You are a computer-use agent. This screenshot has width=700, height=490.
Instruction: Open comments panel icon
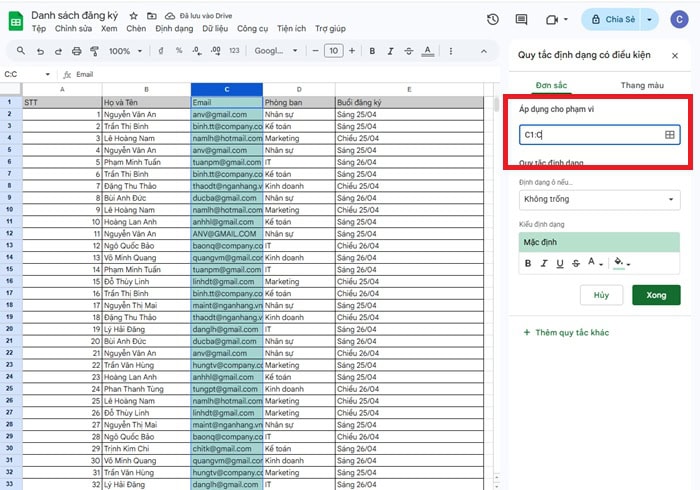point(521,20)
